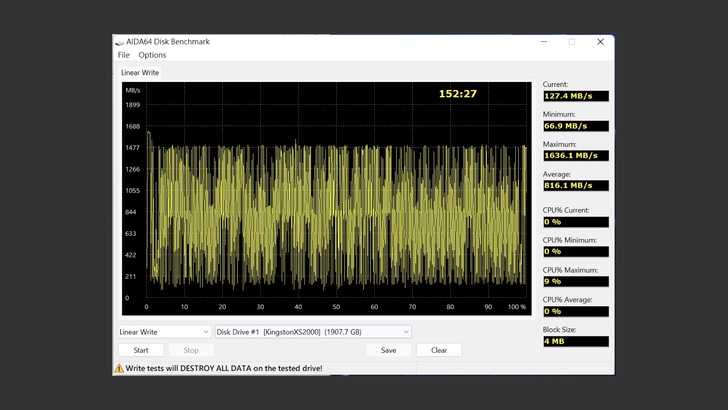Screen dimensions: 728x410
Task: Maximize the Disk Benchmark window
Action: (x=572, y=42)
